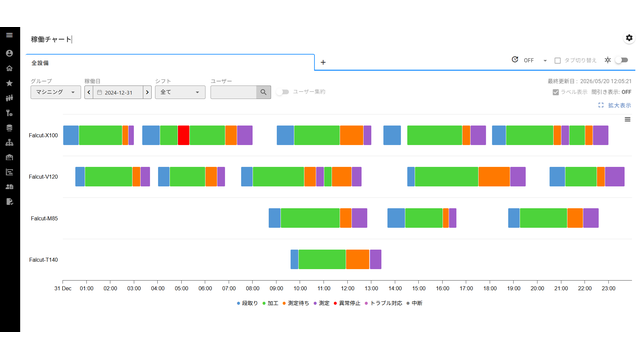Click the 最終更新日 timestamp text
Screen dimensions: 640x360
589,81
